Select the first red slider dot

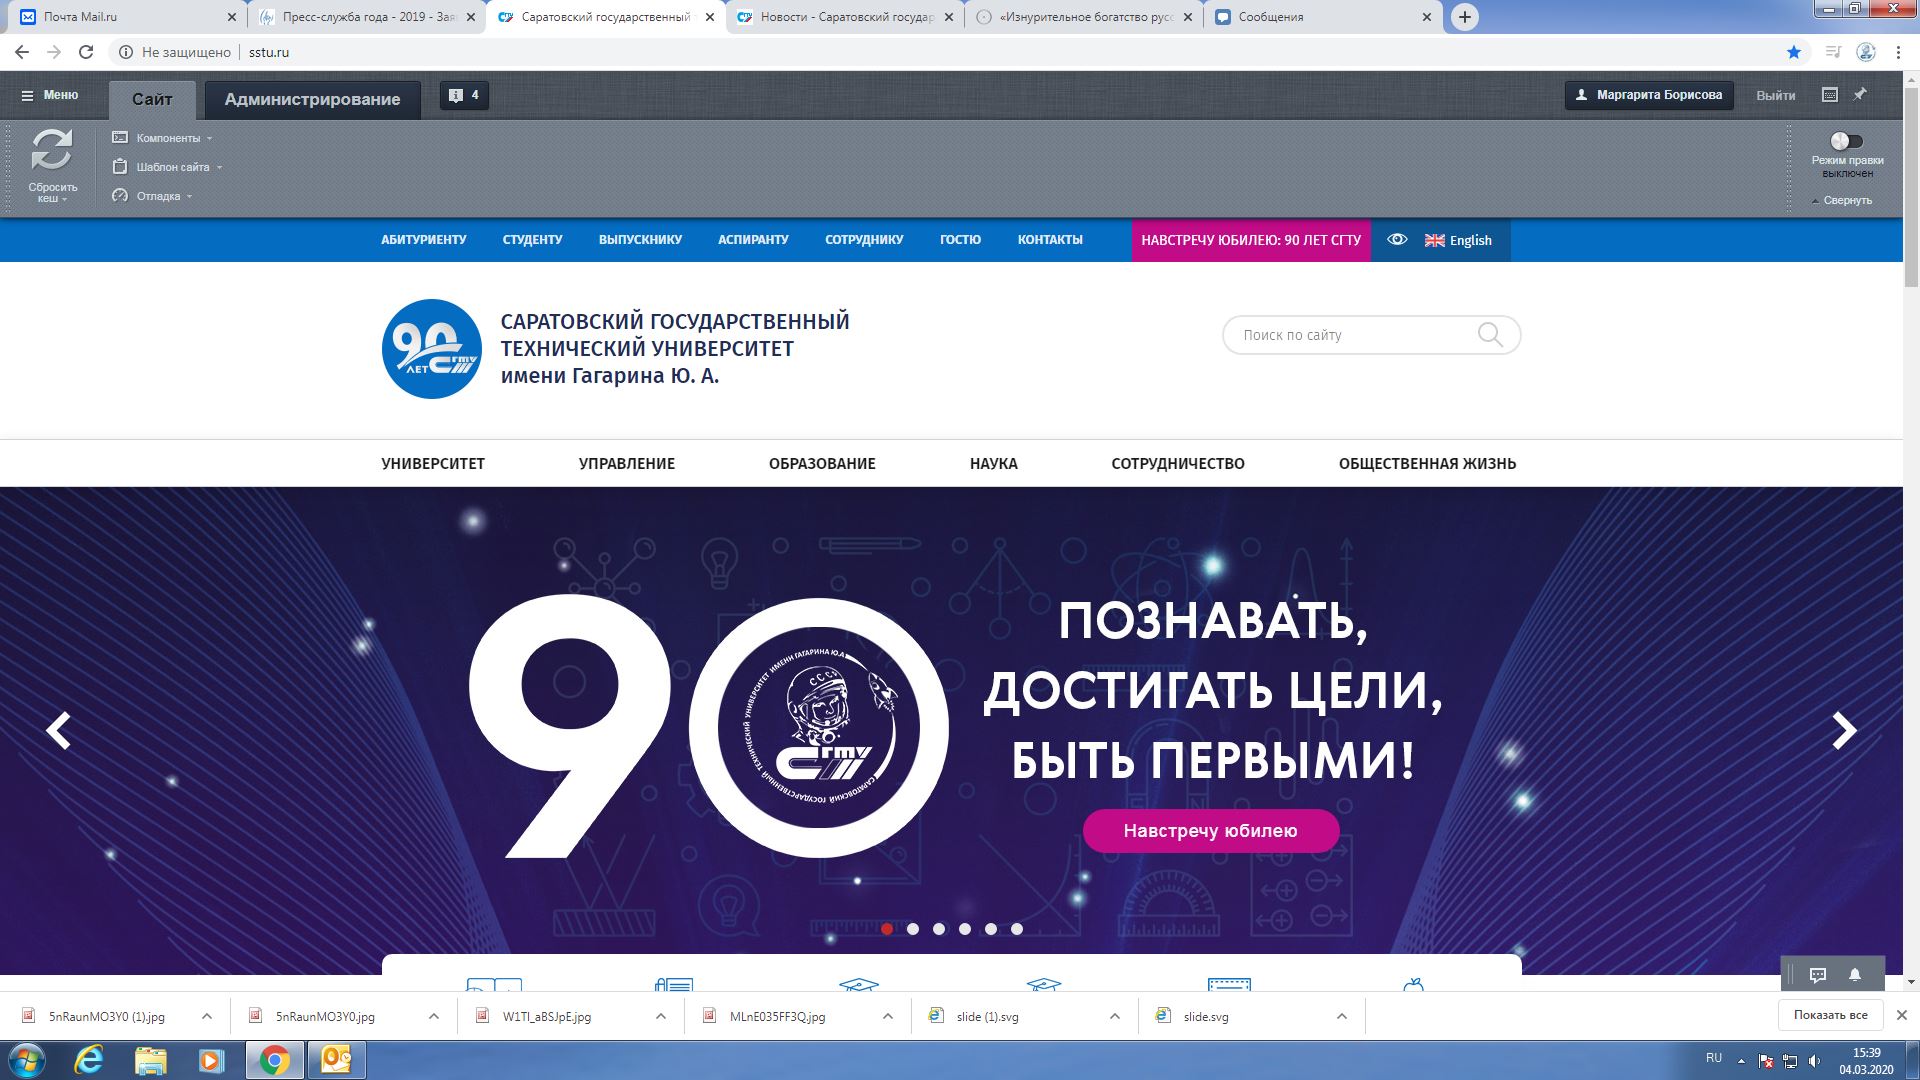coord(887,929)
